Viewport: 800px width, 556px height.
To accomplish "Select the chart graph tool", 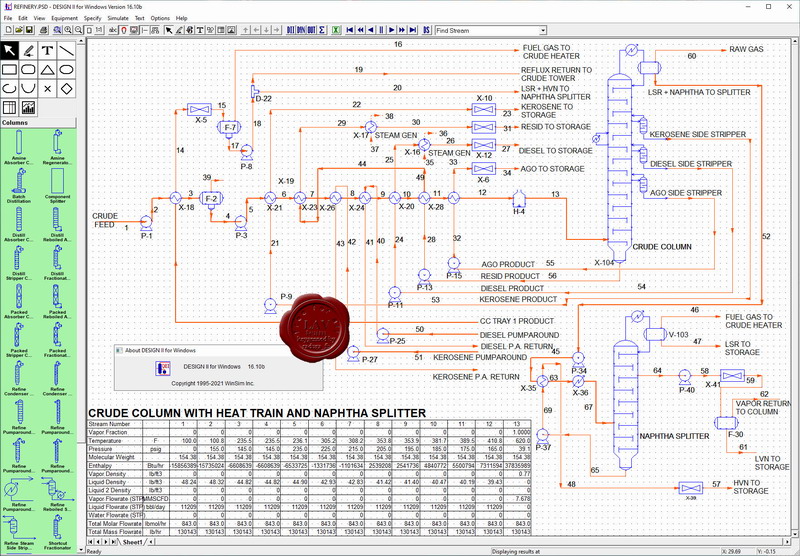I will click(x=29, y=107).
